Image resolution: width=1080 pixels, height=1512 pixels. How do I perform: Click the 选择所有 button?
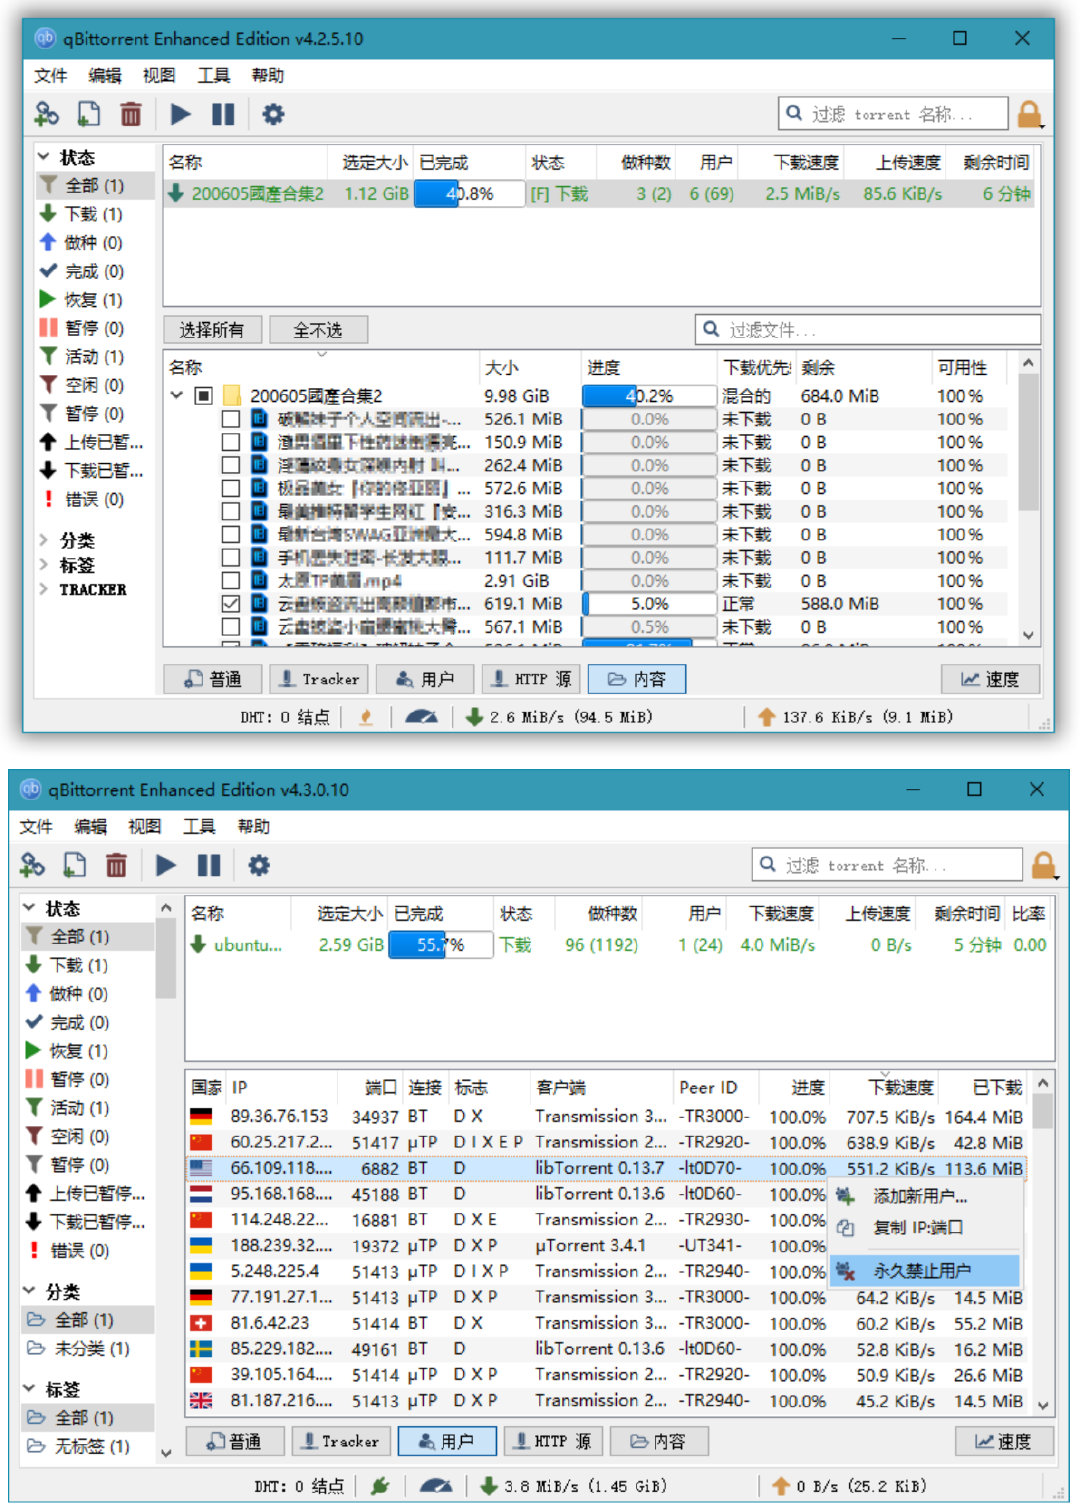tap(212, 330)
